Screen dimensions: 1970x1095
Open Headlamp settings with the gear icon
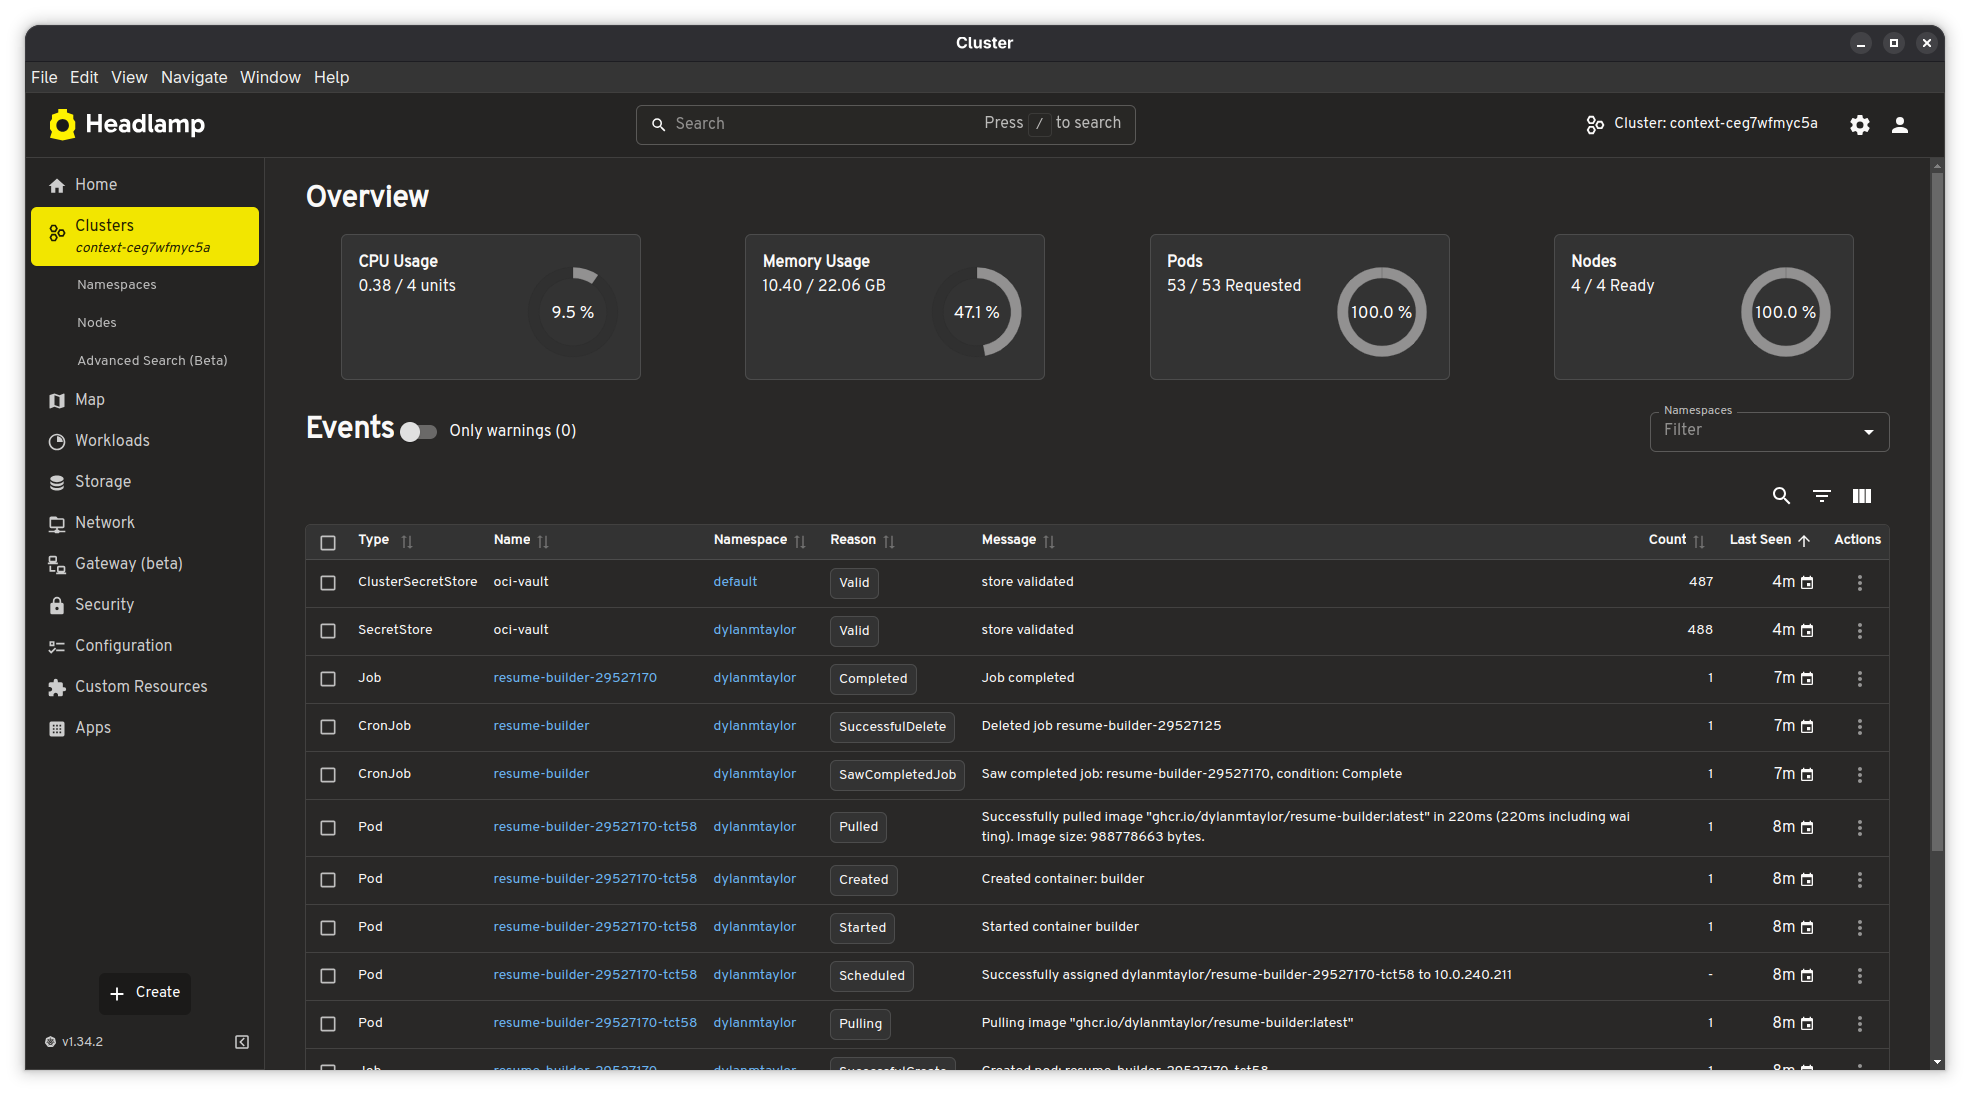(1859, 124)
